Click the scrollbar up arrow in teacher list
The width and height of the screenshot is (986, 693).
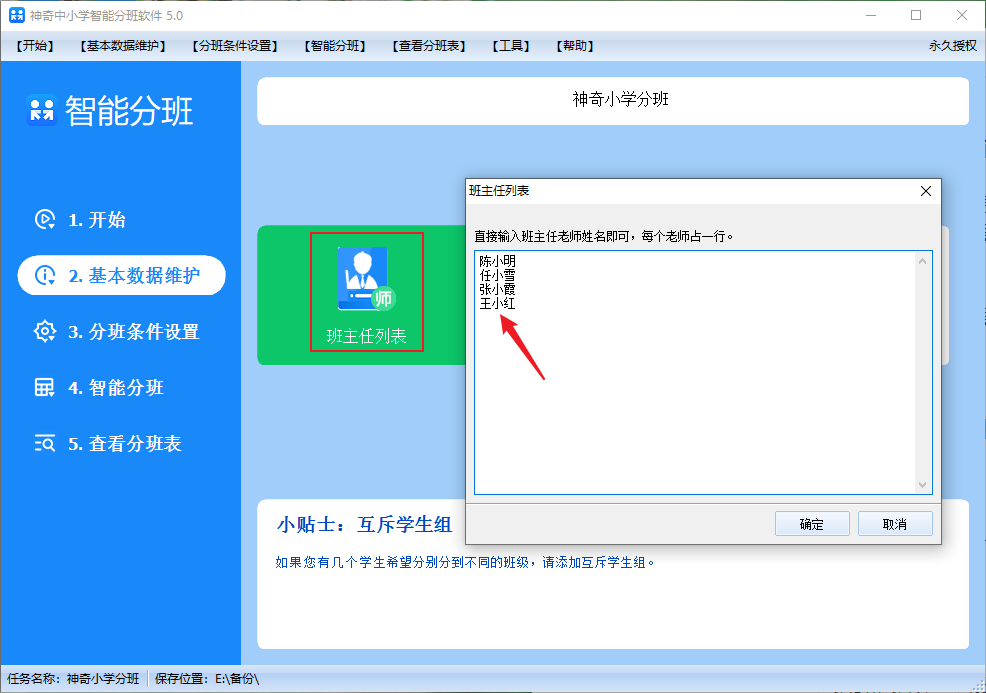pos(922,260)
